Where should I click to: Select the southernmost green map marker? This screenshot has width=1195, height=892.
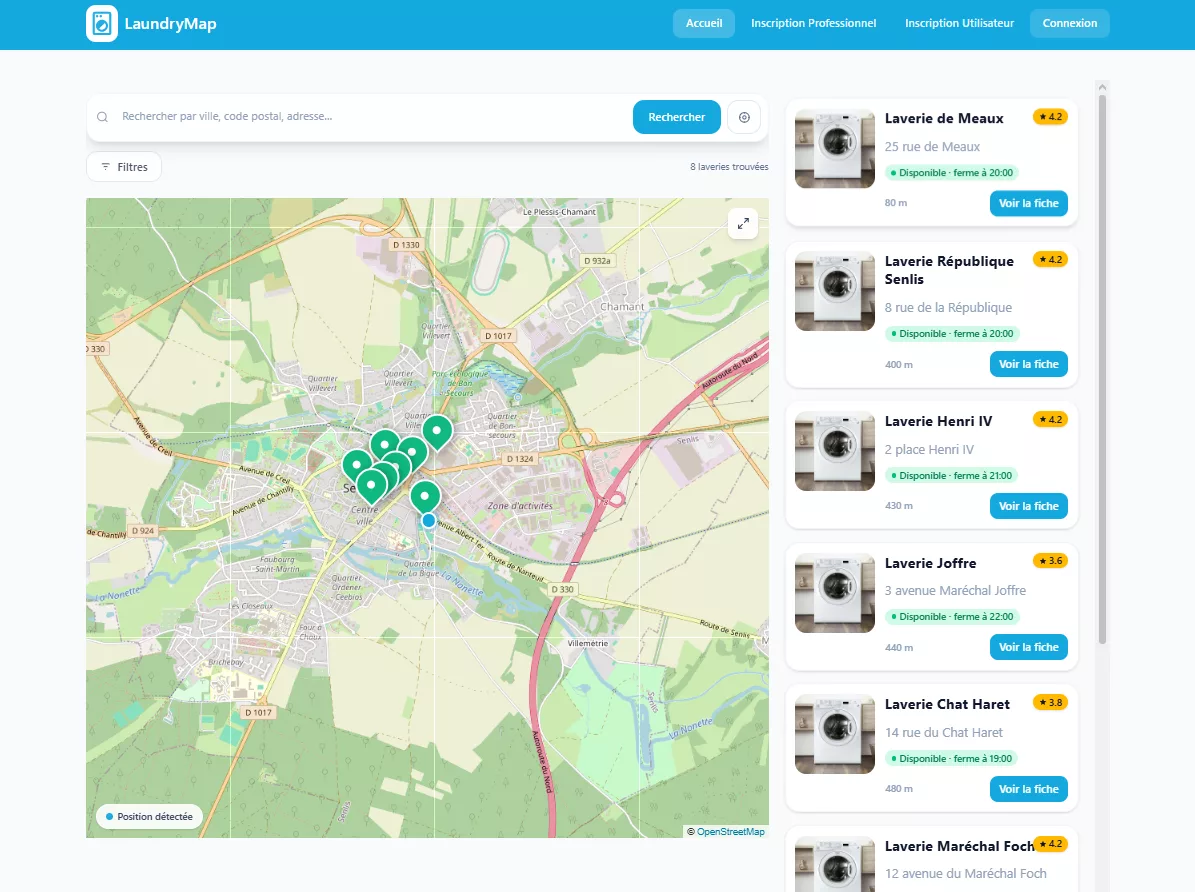coord(425,497)
